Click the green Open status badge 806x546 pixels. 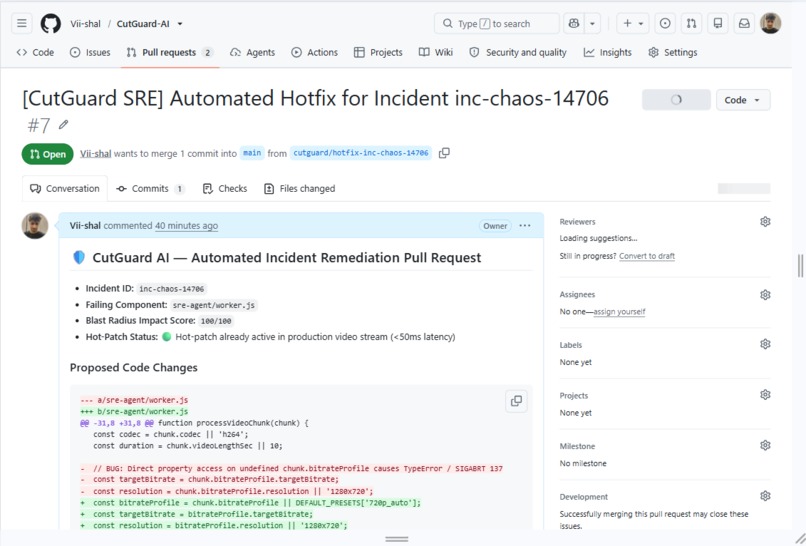[x=47, y=154]
